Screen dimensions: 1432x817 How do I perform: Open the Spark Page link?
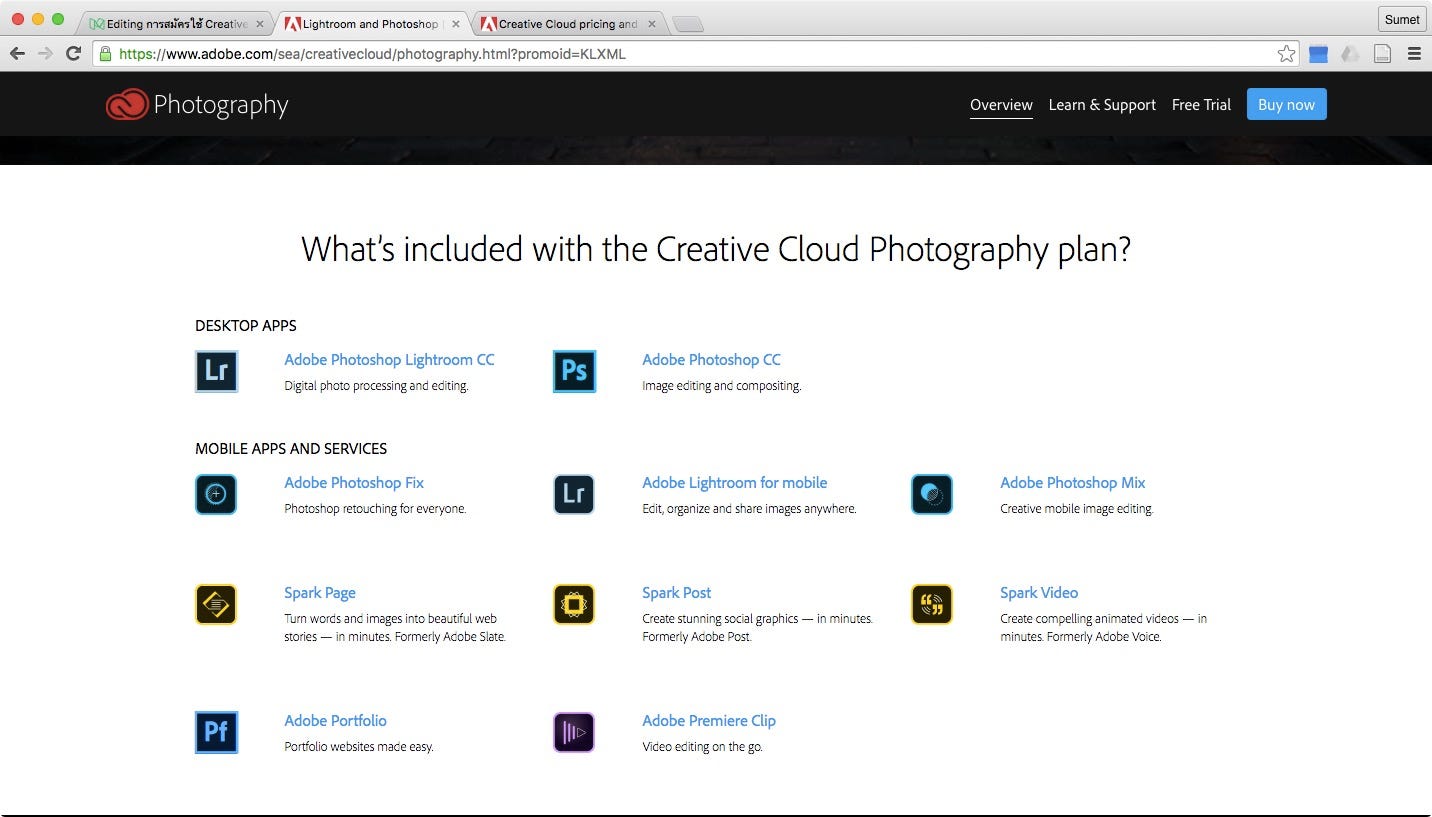point(320,593)
